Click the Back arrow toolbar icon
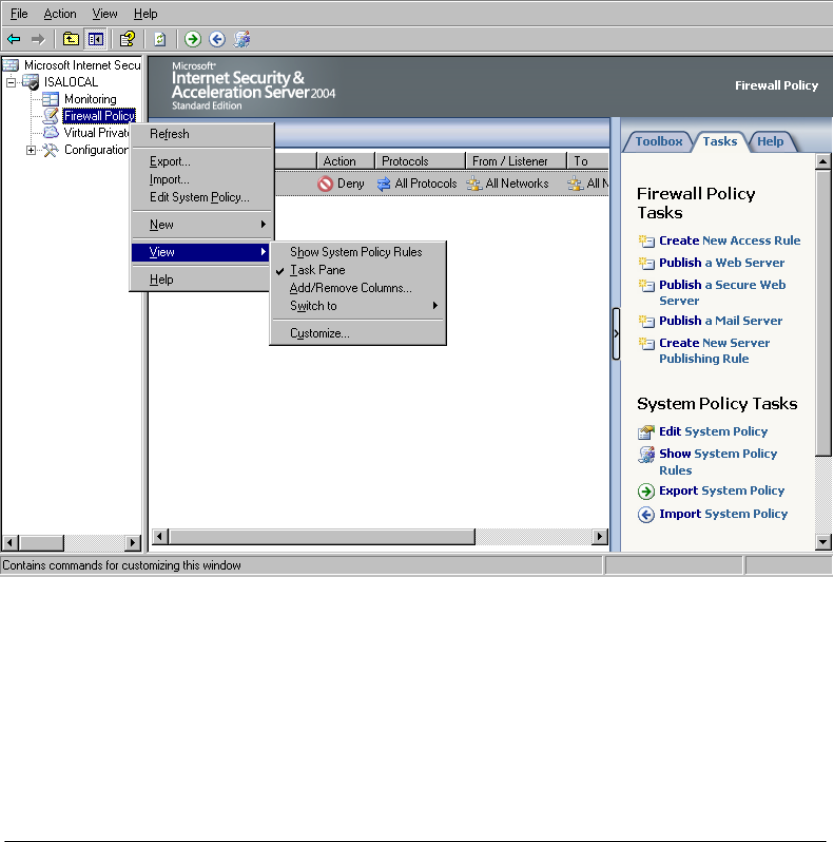The image size is (833, 842). pos(13,39)
